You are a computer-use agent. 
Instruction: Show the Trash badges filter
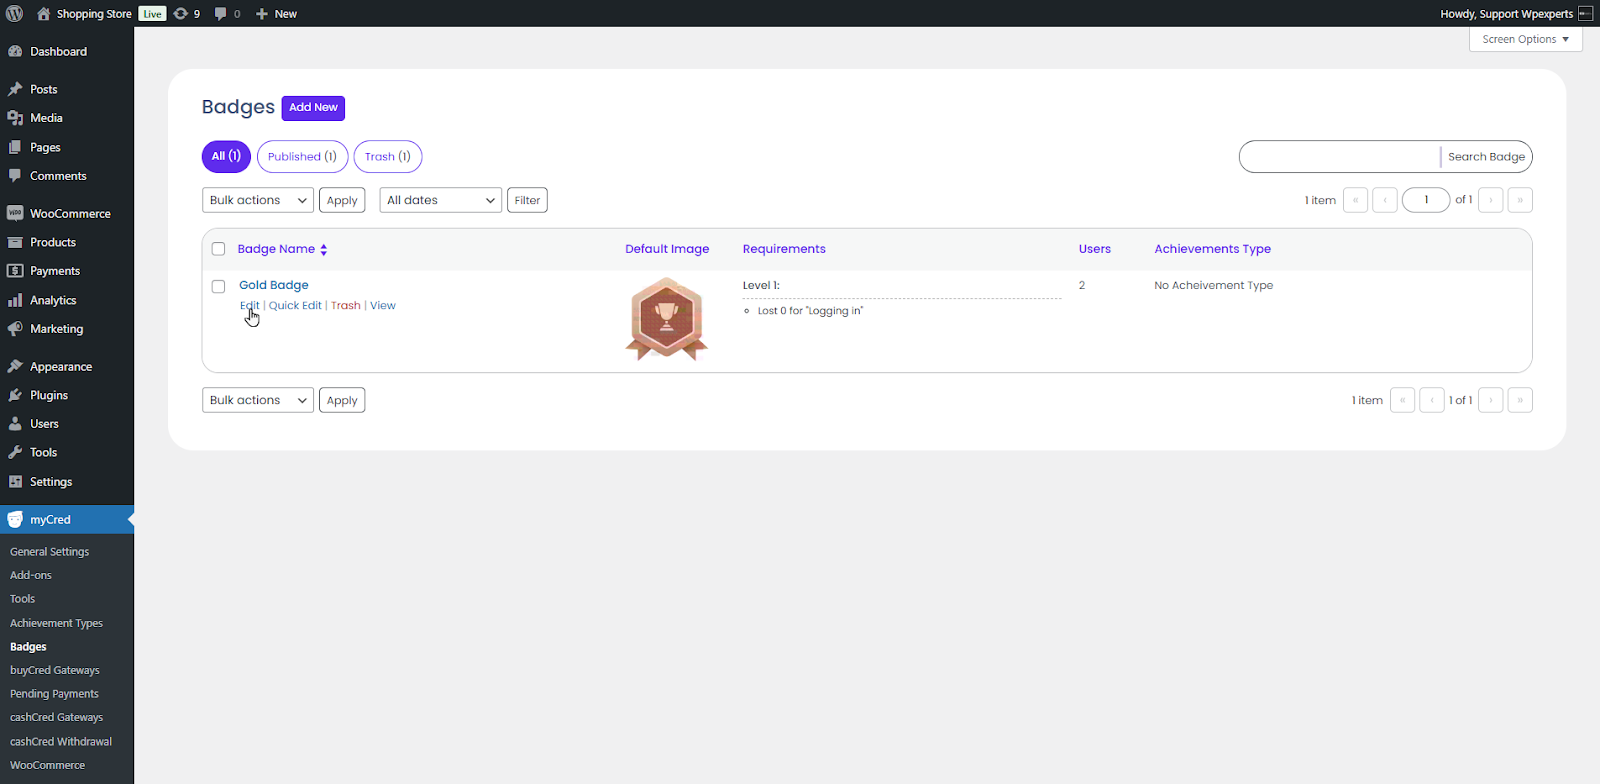pyautogui.click(x=387, y=157)
